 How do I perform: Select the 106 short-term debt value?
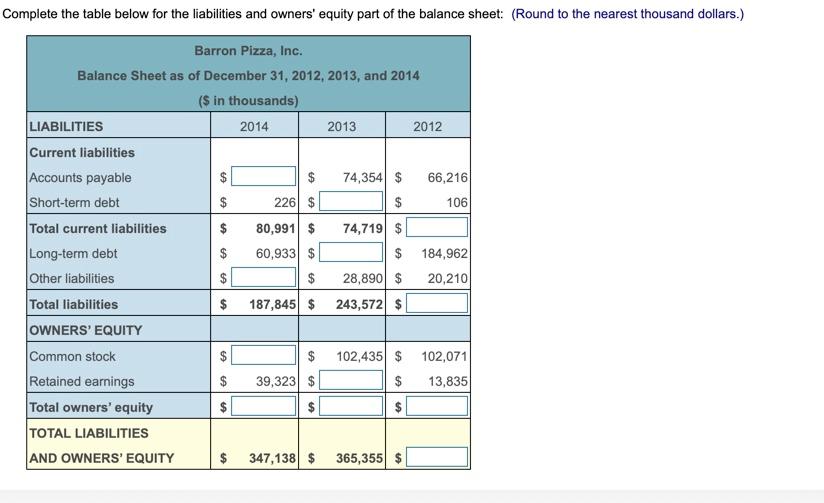[x=457, y=202]
